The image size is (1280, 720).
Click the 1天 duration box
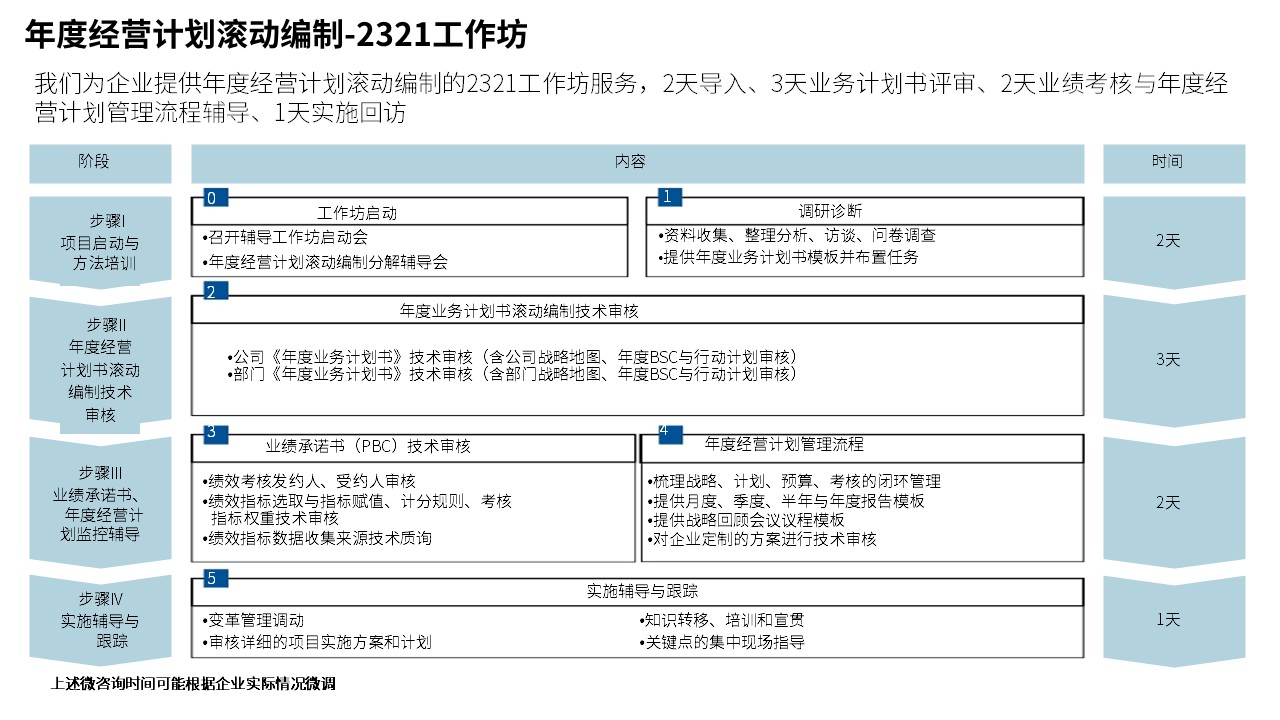(x=1174, y=620)
